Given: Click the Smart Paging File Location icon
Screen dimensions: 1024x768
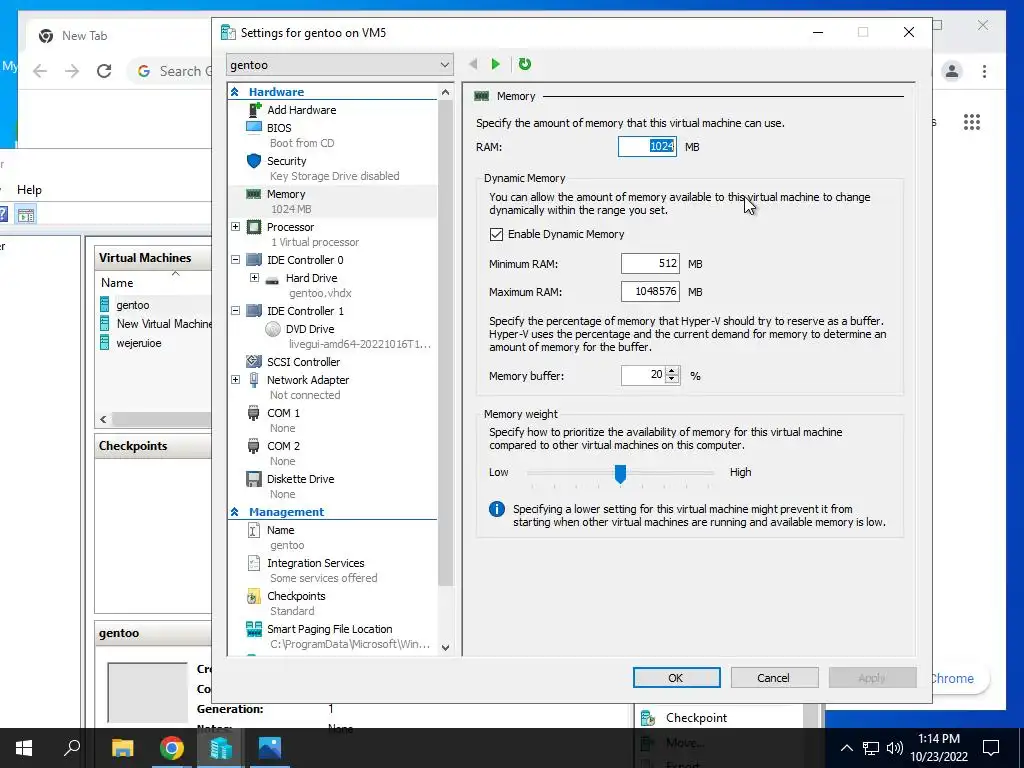Looking at the screenshot, I should pos(254,629).
